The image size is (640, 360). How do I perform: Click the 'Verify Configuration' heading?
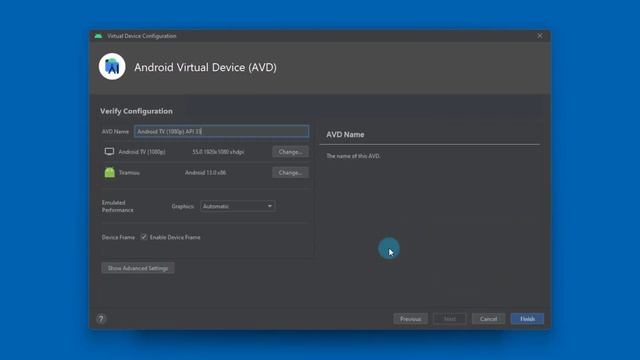[x=136, y=111]
